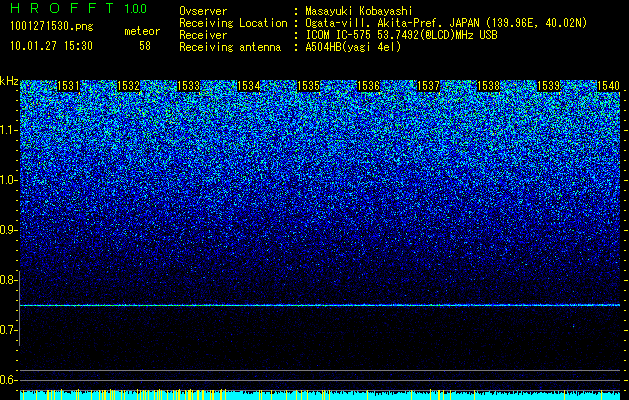Click the 1535 time marker
This screenshot has width=629, height=400.
[x=308, y=86]
